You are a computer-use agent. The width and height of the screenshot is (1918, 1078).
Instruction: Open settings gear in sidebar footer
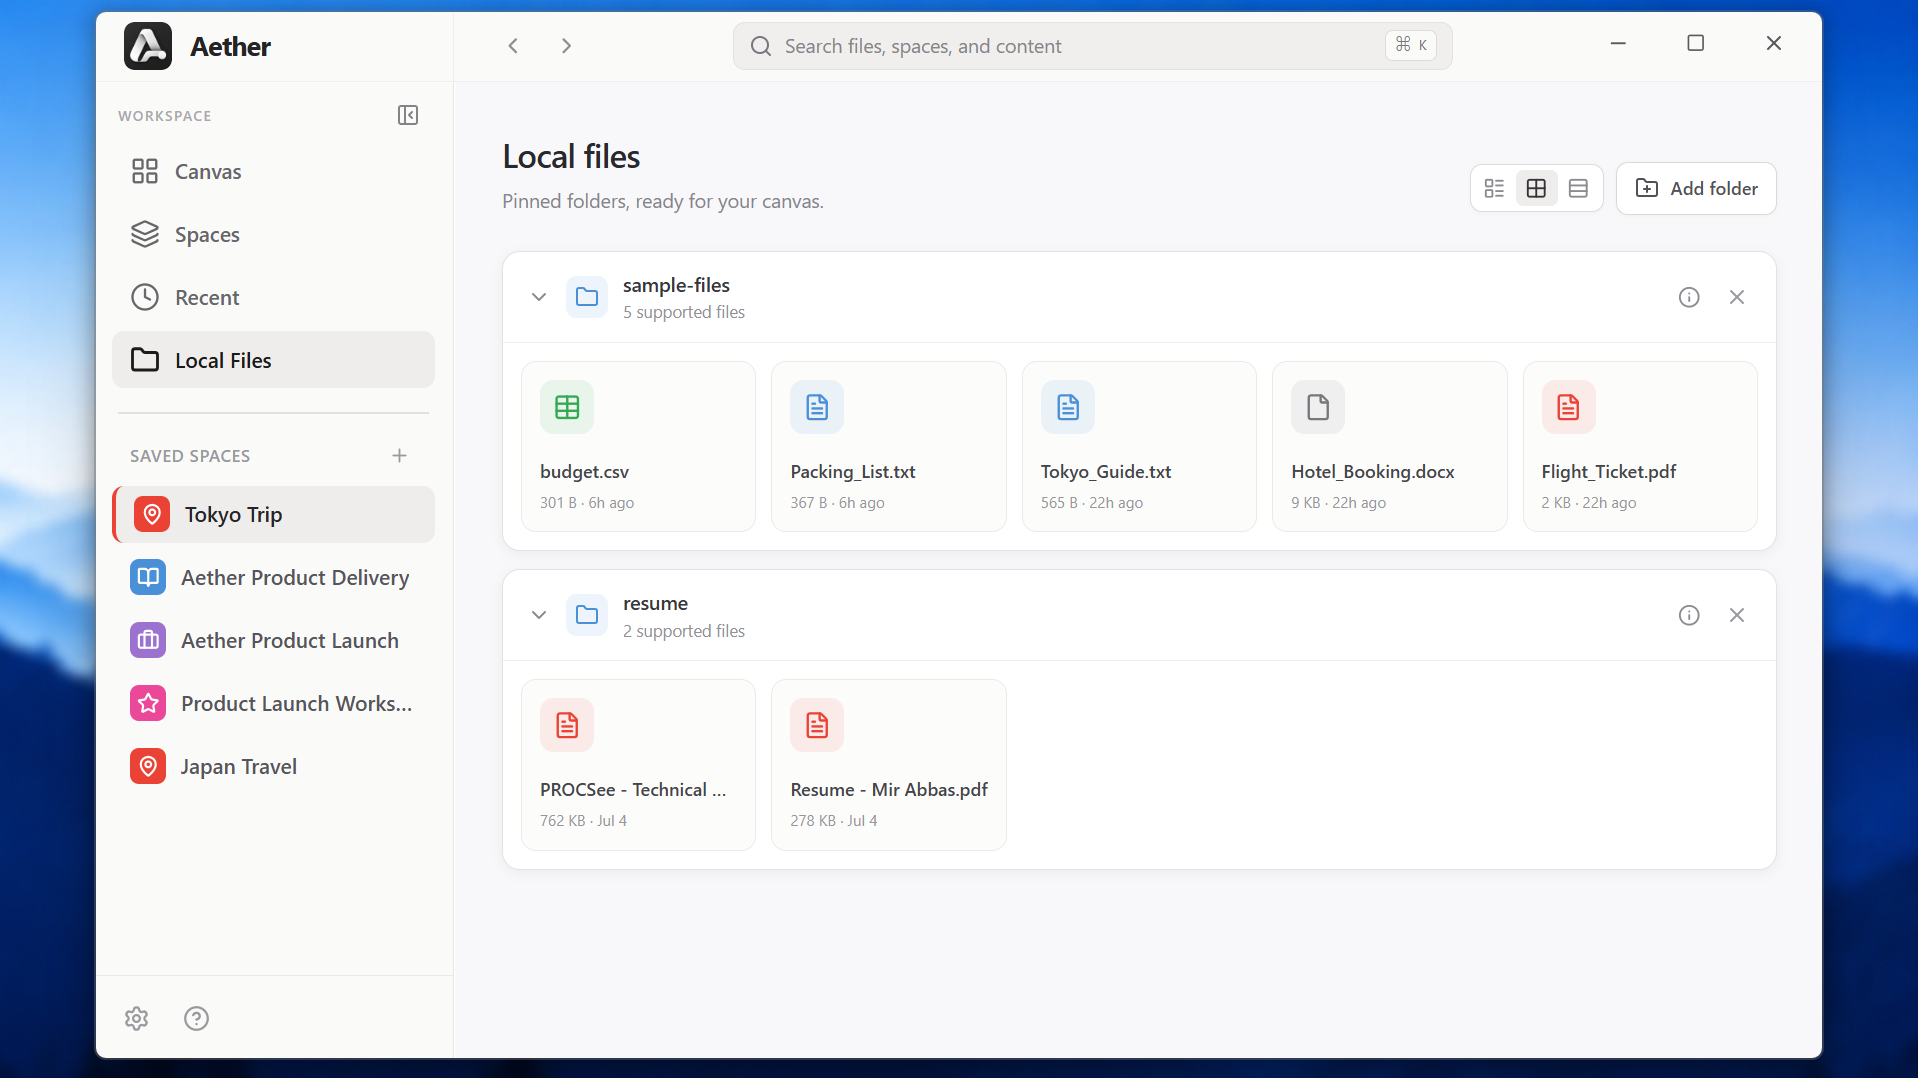click(137, 1018)
